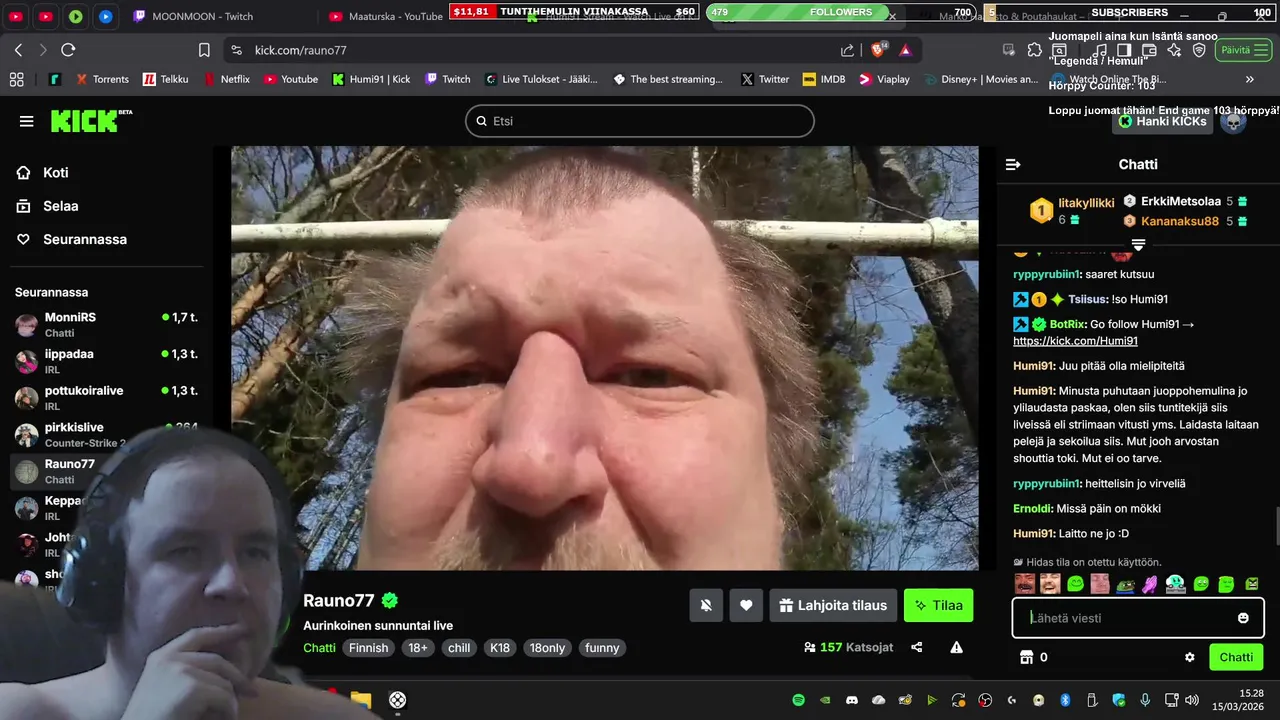Open pottukoiralive channel in followed list
1280x720 pixels.
[x=107, y=397]
